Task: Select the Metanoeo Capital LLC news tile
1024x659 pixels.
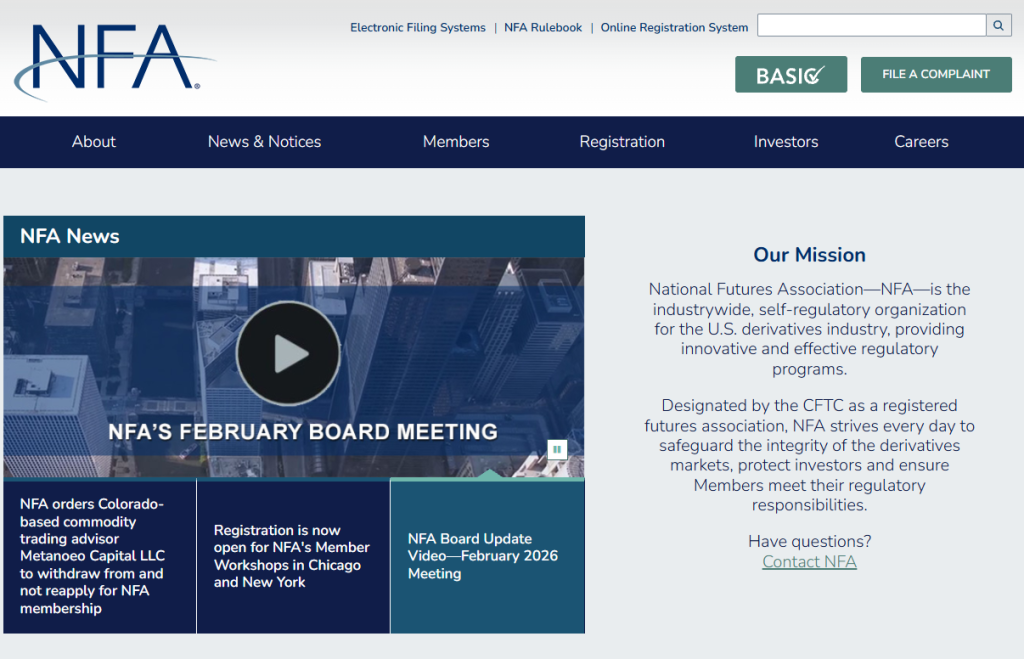Action: (100, 556)
